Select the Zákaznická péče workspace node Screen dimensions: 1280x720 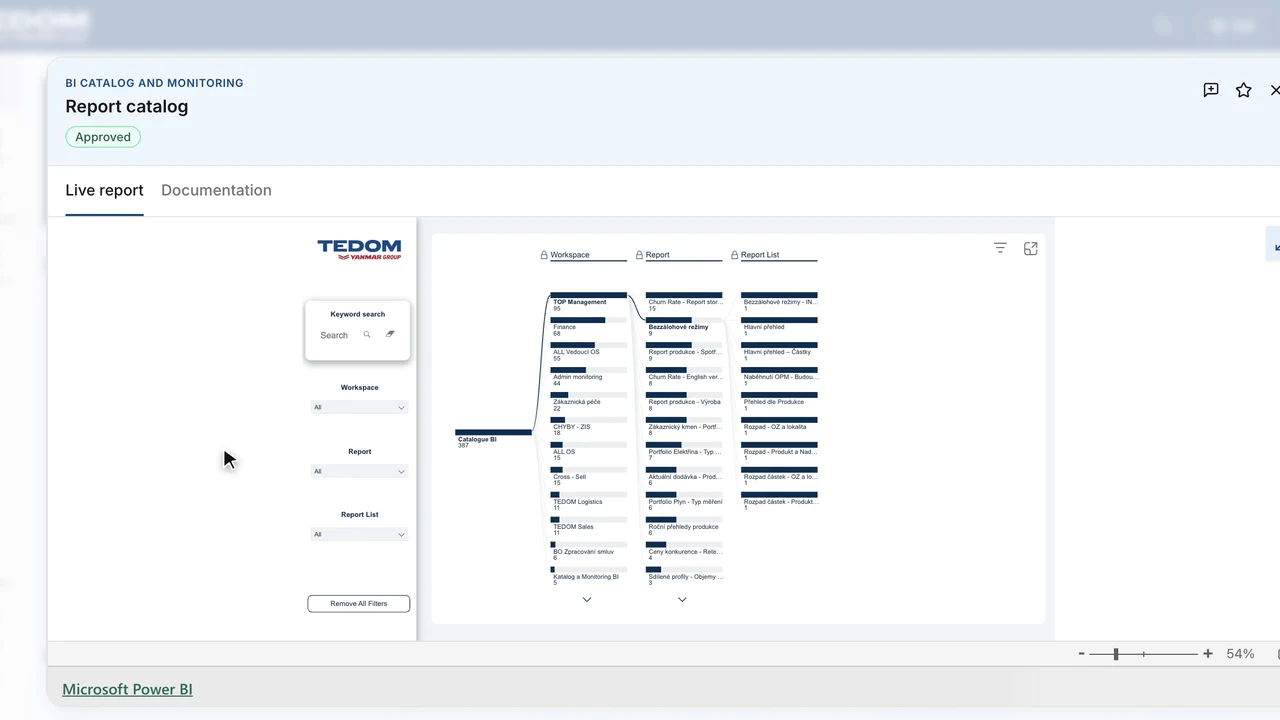tap(588, 401)
